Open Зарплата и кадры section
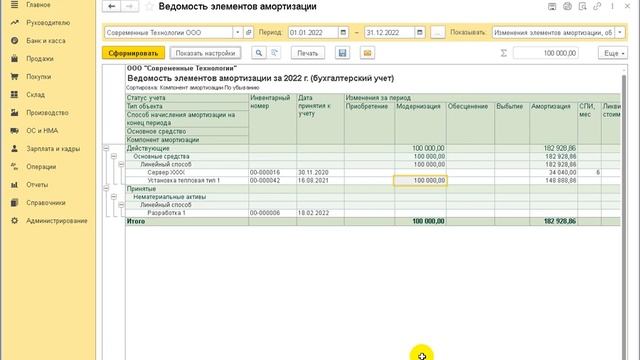 tap(53, 149)
